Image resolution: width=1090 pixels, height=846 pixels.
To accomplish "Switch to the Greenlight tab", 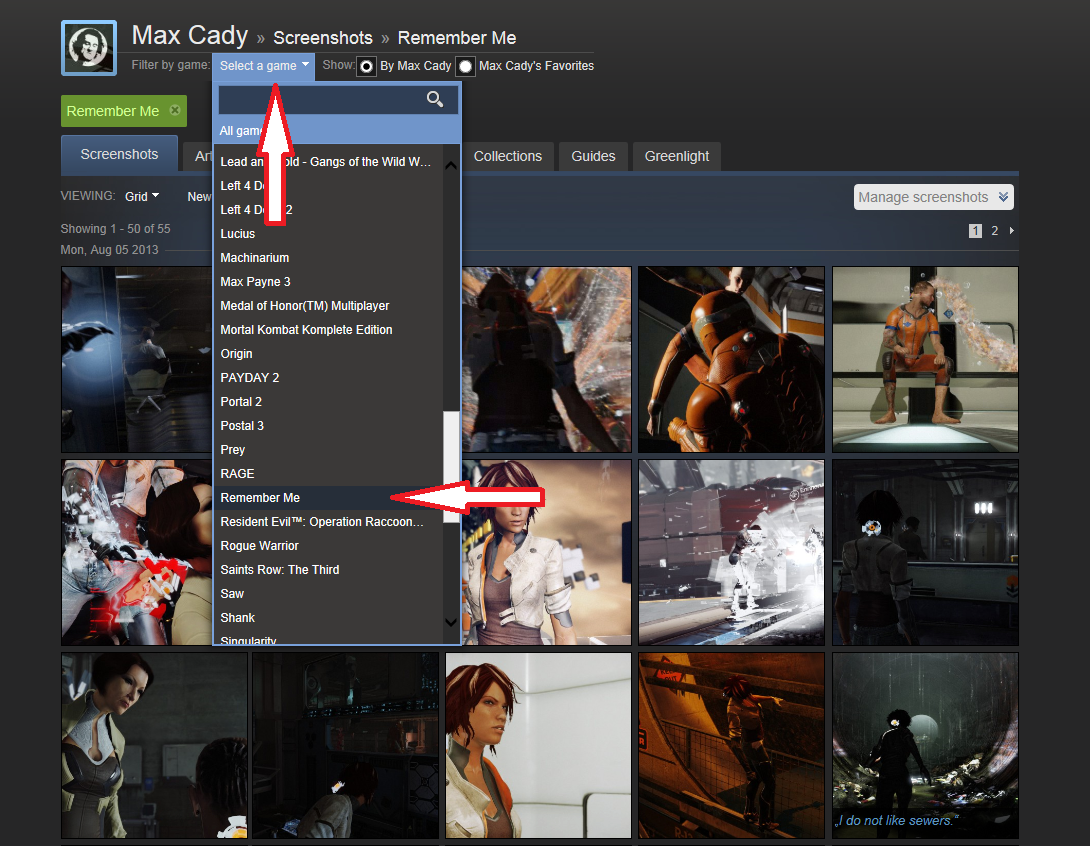I will [676, 156].
